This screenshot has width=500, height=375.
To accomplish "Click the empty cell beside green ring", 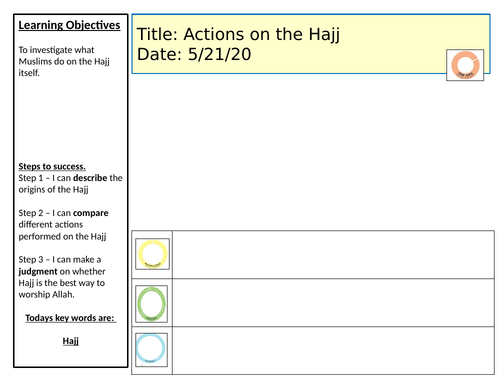I will (333, 303).
